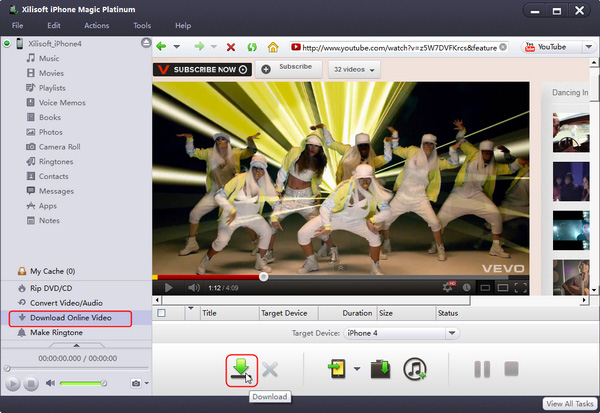Open the Target Device iPhone 4 dropdown
Screen dimensions: 600x413
point(452,333)
